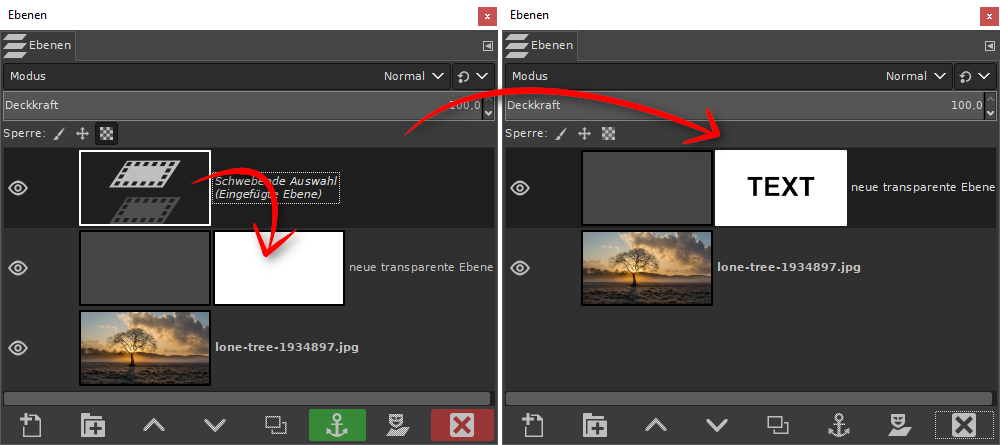Viewport: 1000px width, 445px height.
Task: Click the red delete layer button
Action: (461, 425)
